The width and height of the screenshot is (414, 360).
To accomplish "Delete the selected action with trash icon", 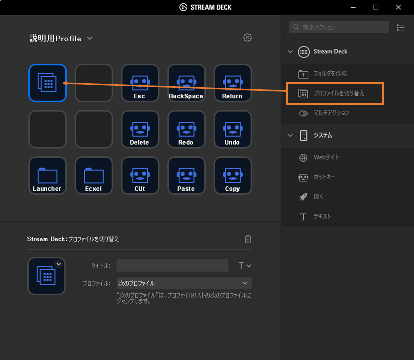I will coord(248,239).
